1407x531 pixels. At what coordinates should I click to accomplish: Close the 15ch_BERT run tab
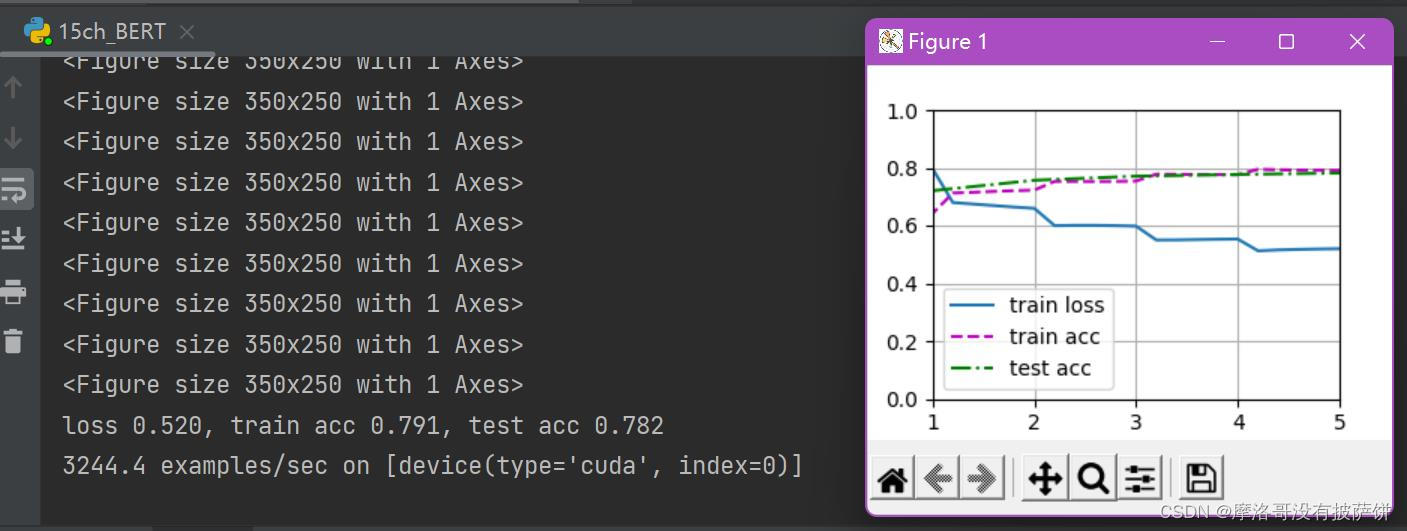coord(187,32)
